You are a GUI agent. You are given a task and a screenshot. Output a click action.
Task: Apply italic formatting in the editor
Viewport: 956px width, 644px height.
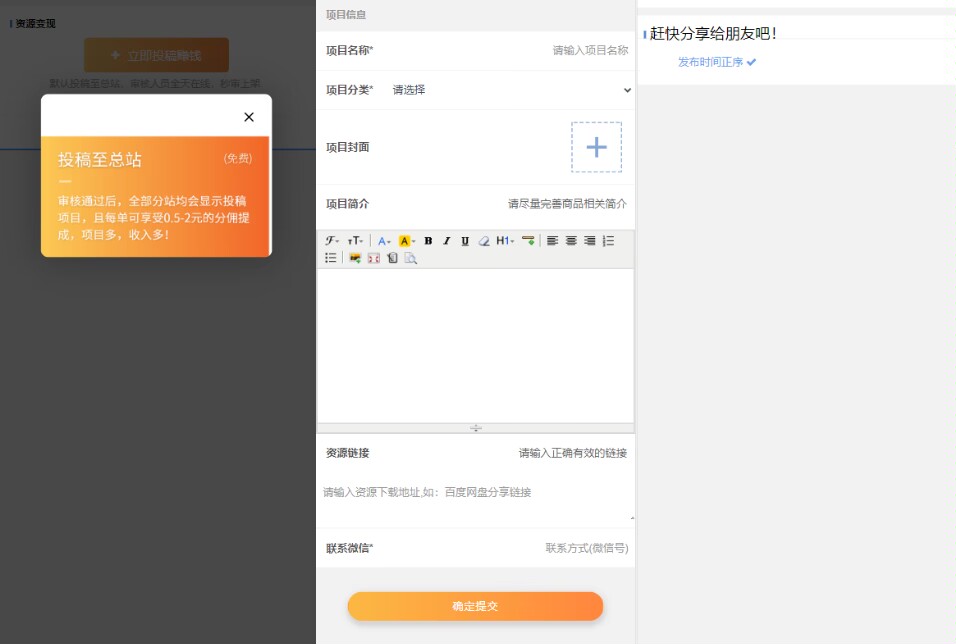[445, 241]
